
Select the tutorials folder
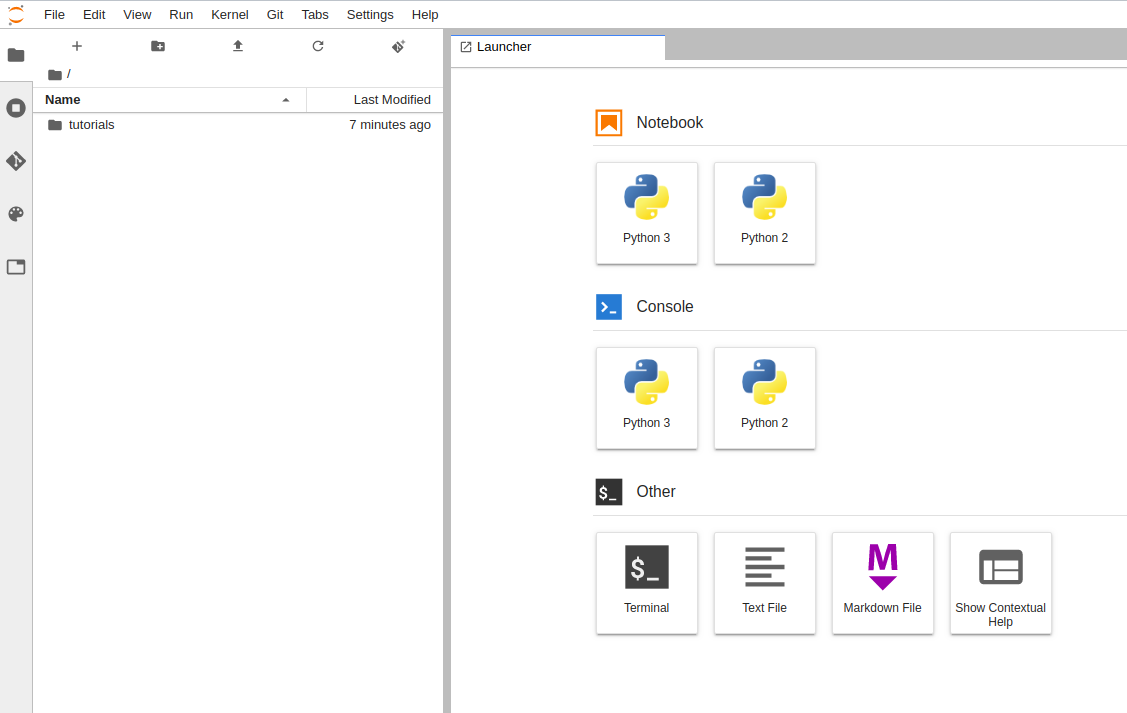(238, 125)
